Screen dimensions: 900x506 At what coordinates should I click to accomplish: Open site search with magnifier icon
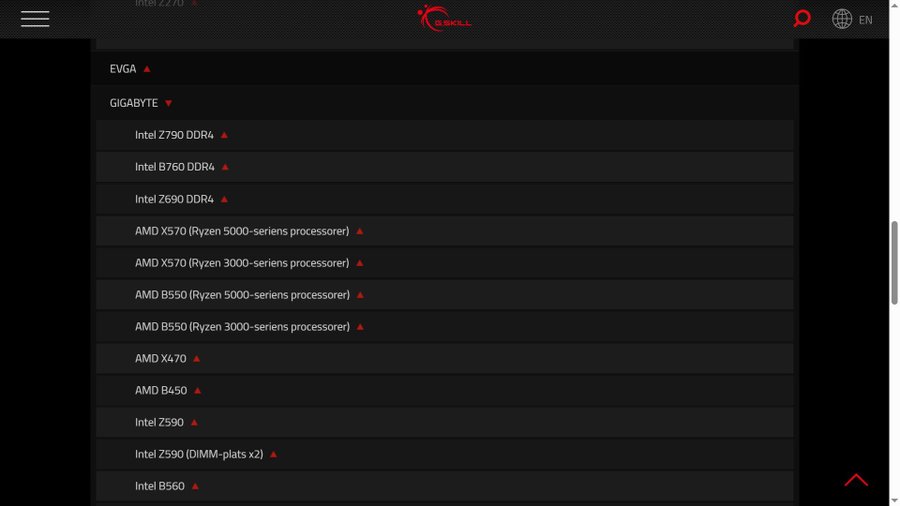pyautogui.click(x=802, y=18)
